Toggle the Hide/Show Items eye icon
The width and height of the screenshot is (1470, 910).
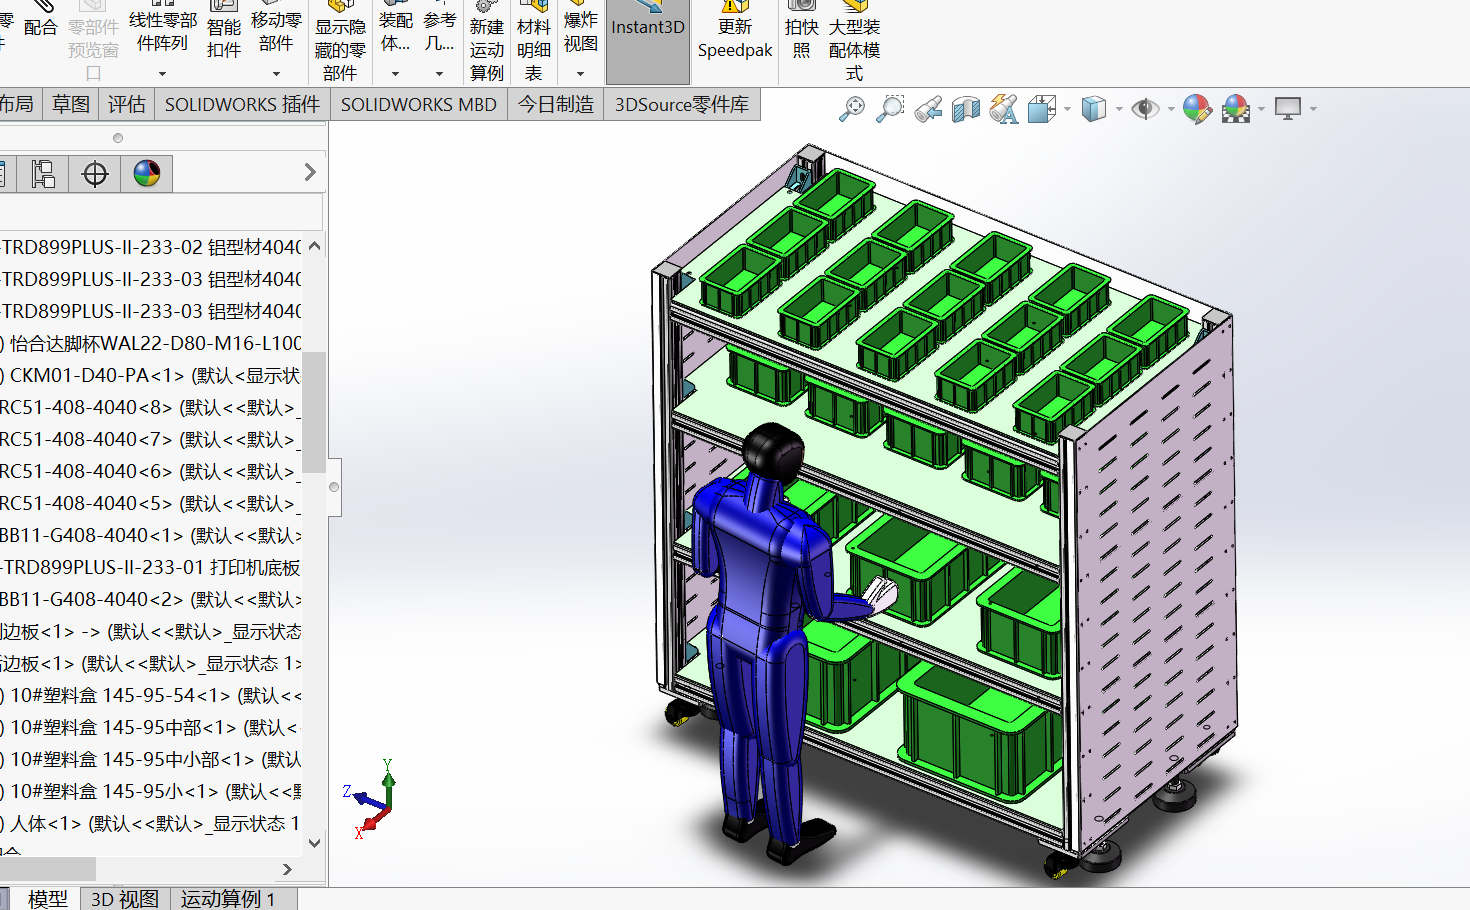coord(1145,108)
